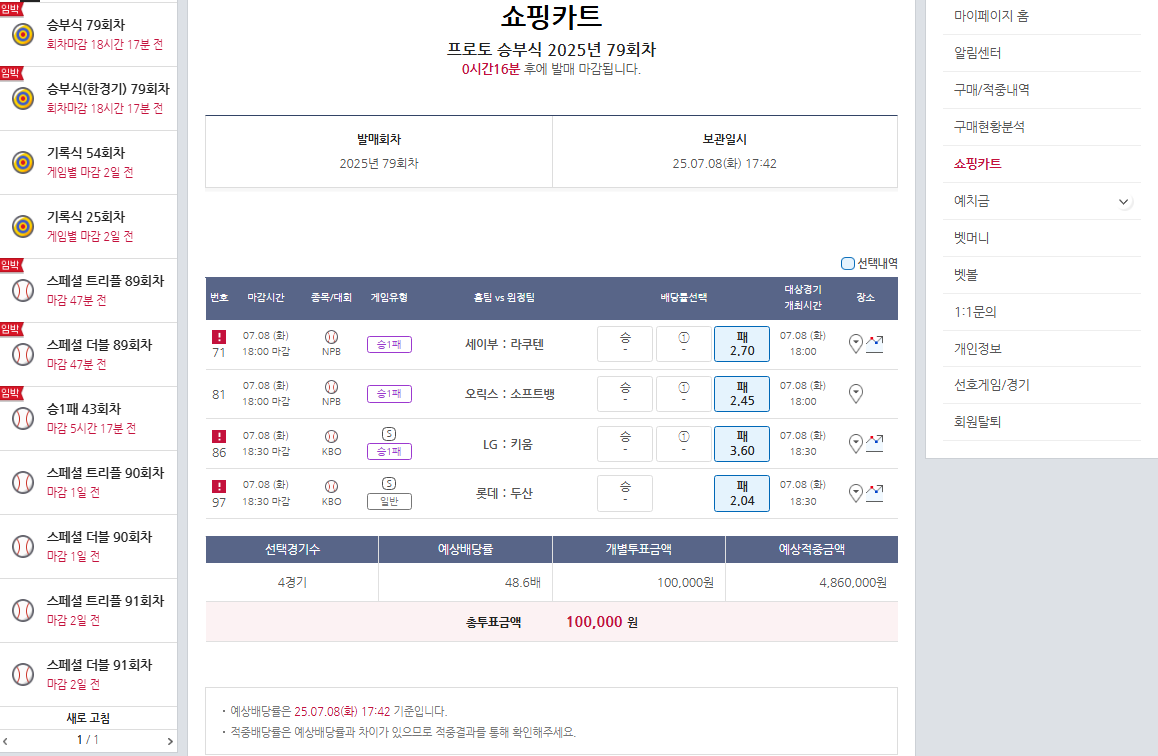This screenshot has width=1158, height=756.
Task: Go to previous page in game list
Action: (x=5, y=741)
